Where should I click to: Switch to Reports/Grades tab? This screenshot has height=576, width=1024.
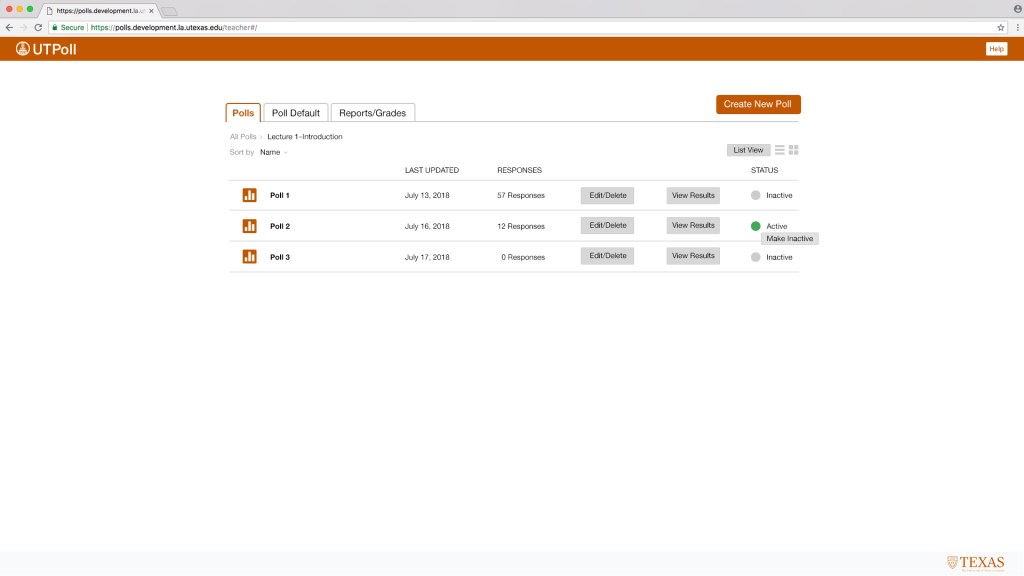372,113
